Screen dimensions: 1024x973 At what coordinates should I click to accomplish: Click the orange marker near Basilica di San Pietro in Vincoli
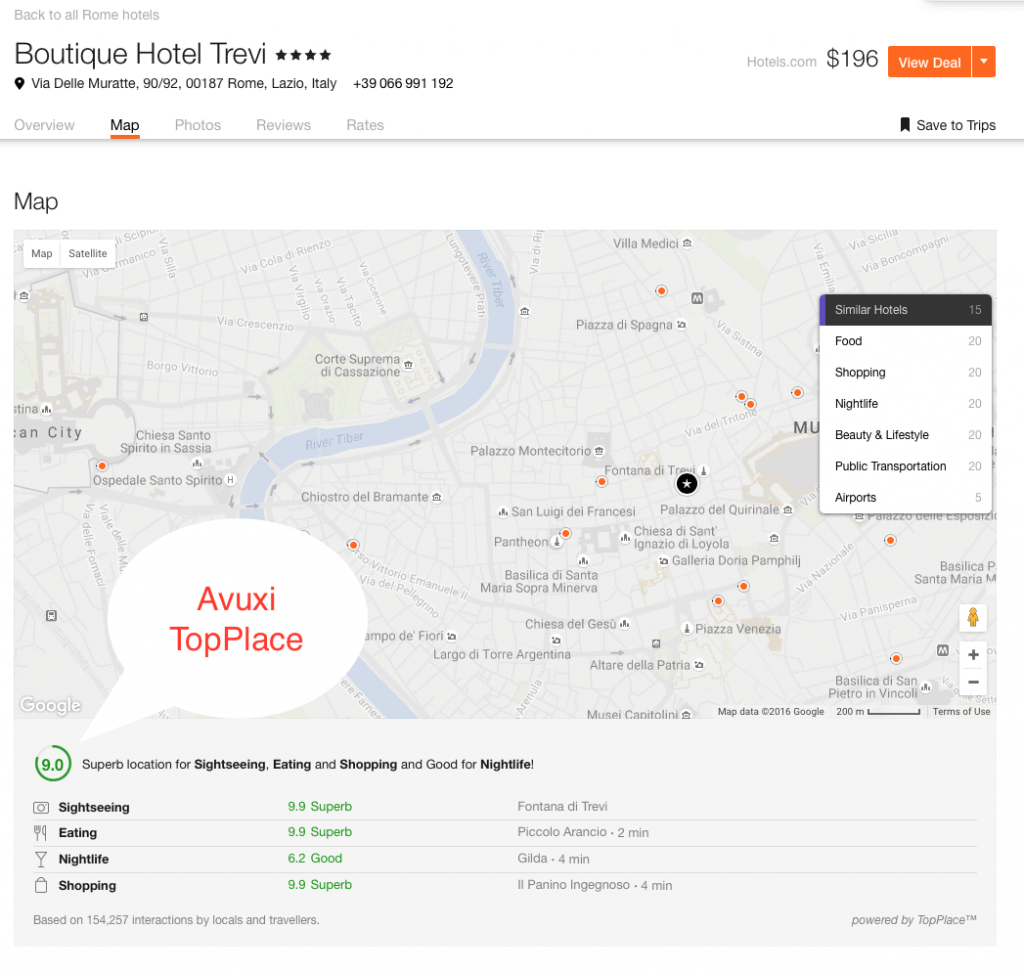(x=896, y=658)
